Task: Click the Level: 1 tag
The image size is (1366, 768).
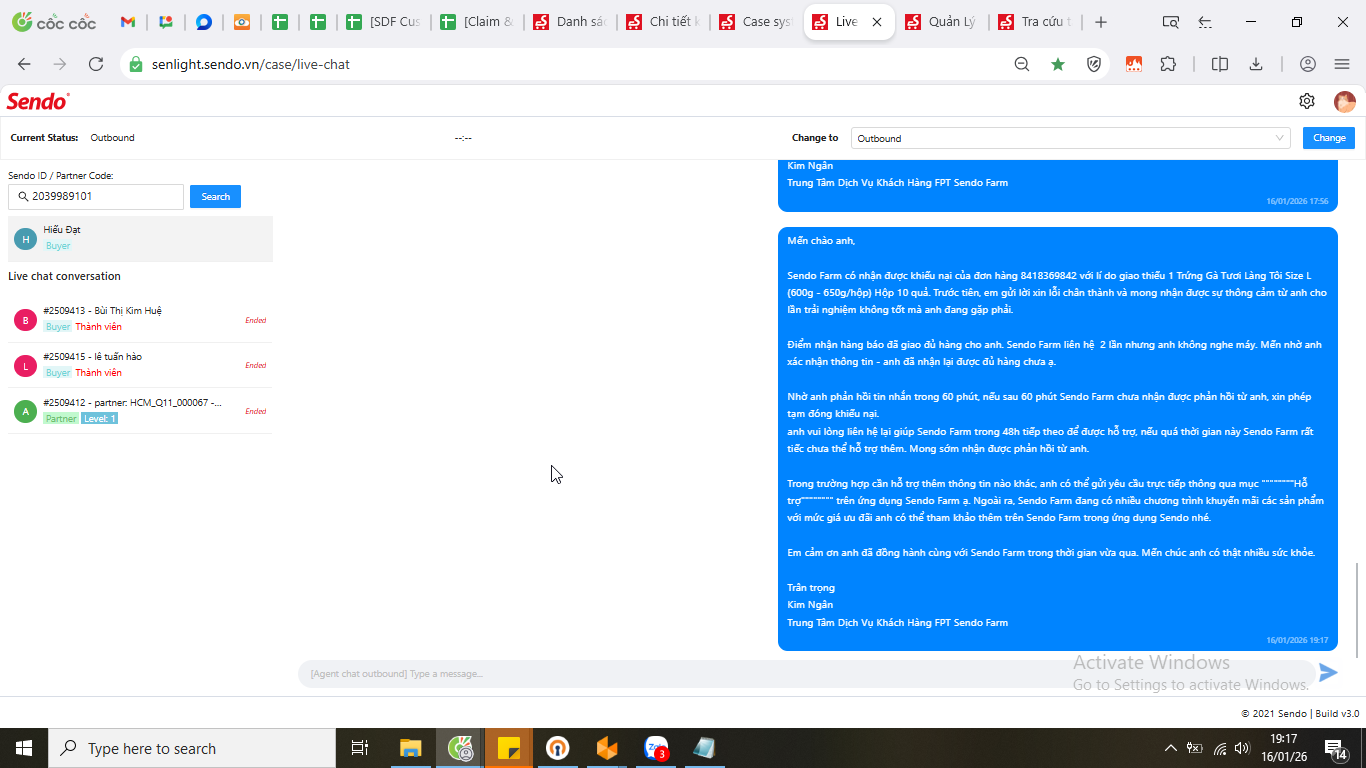Action: [99, 419]
